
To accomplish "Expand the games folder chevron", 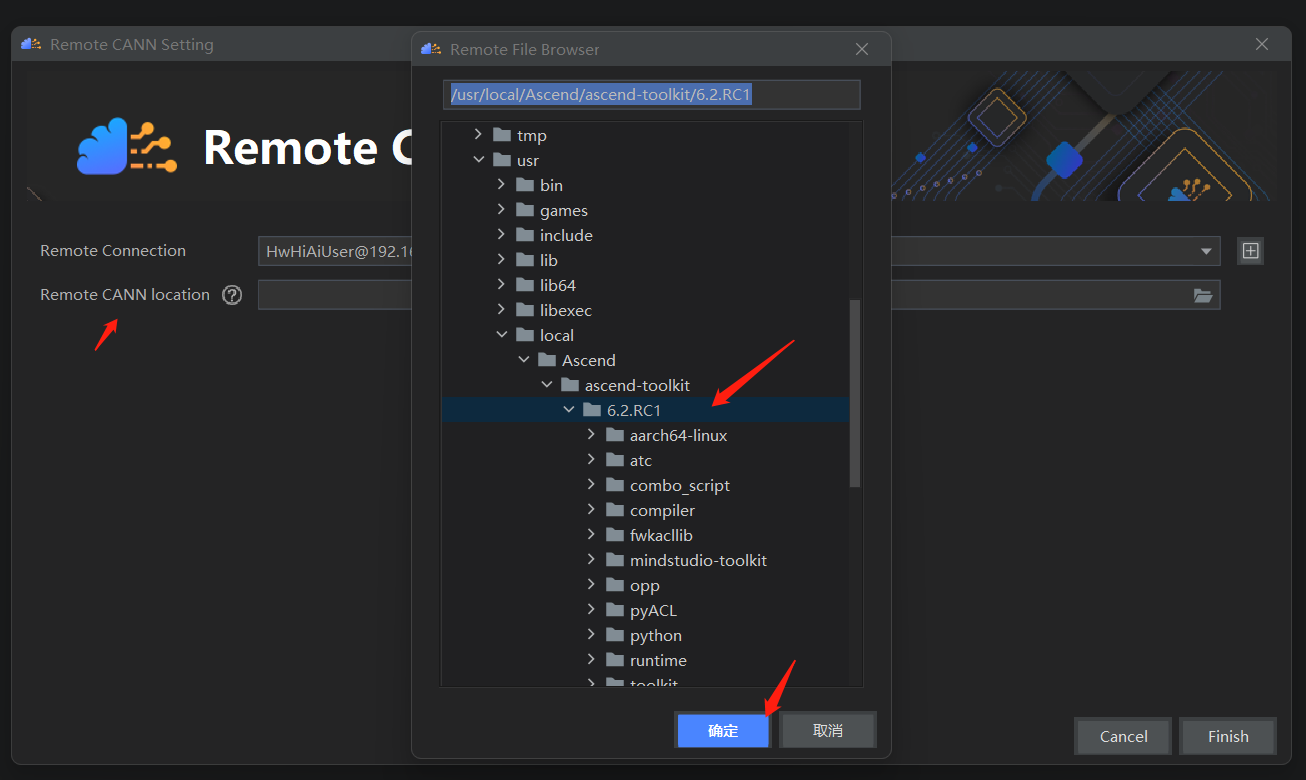I will (501, 210).
